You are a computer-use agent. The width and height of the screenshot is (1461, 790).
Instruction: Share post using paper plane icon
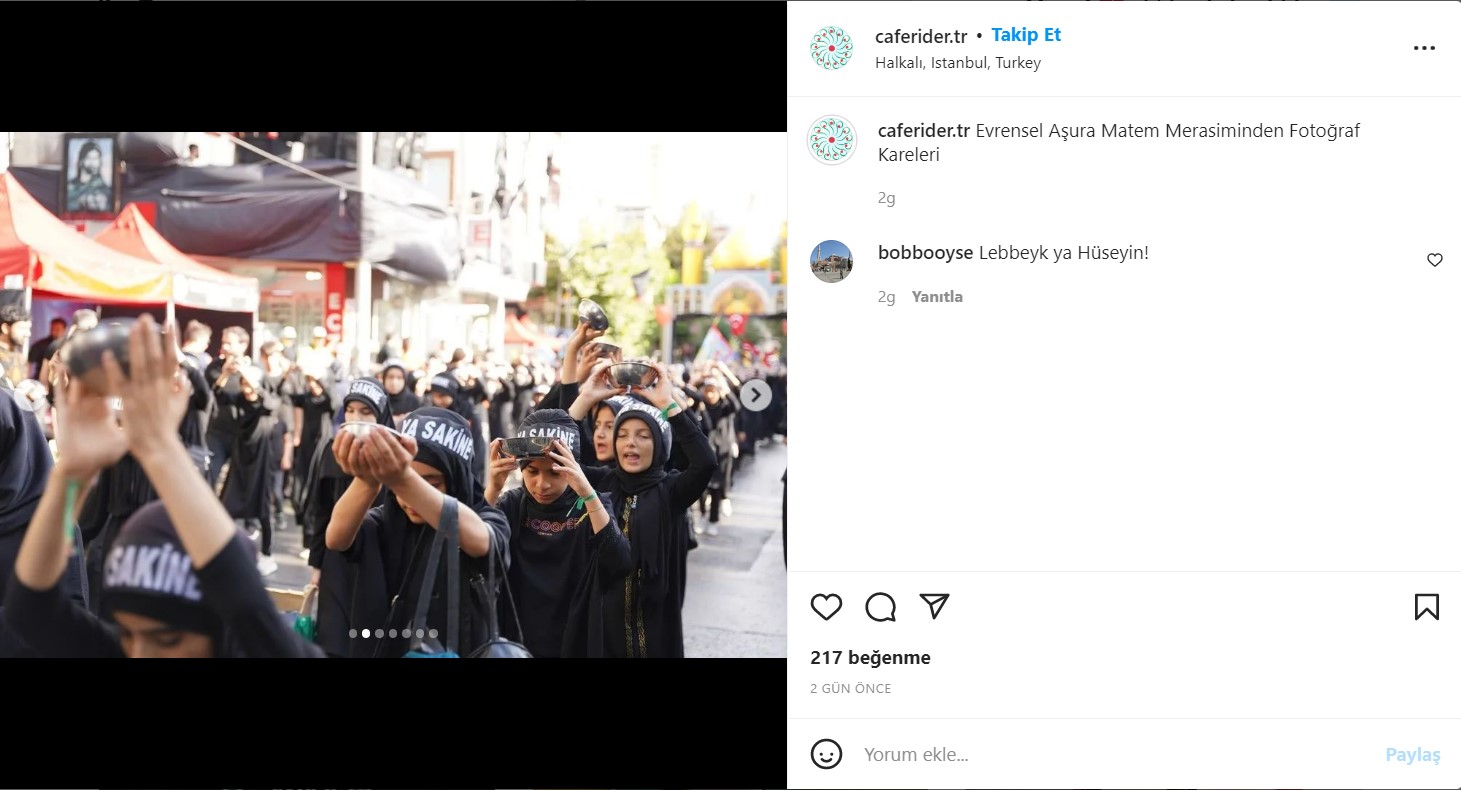(x=934, y=607)
